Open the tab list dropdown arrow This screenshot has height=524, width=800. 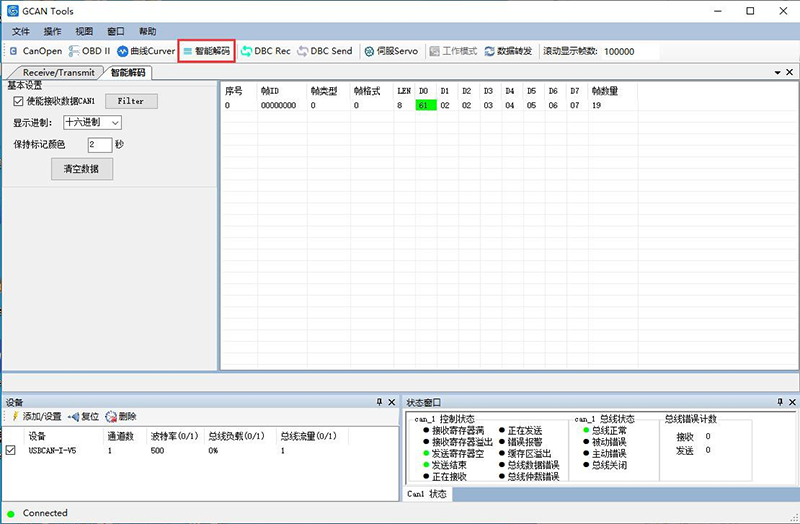click(x=776, y=73)
